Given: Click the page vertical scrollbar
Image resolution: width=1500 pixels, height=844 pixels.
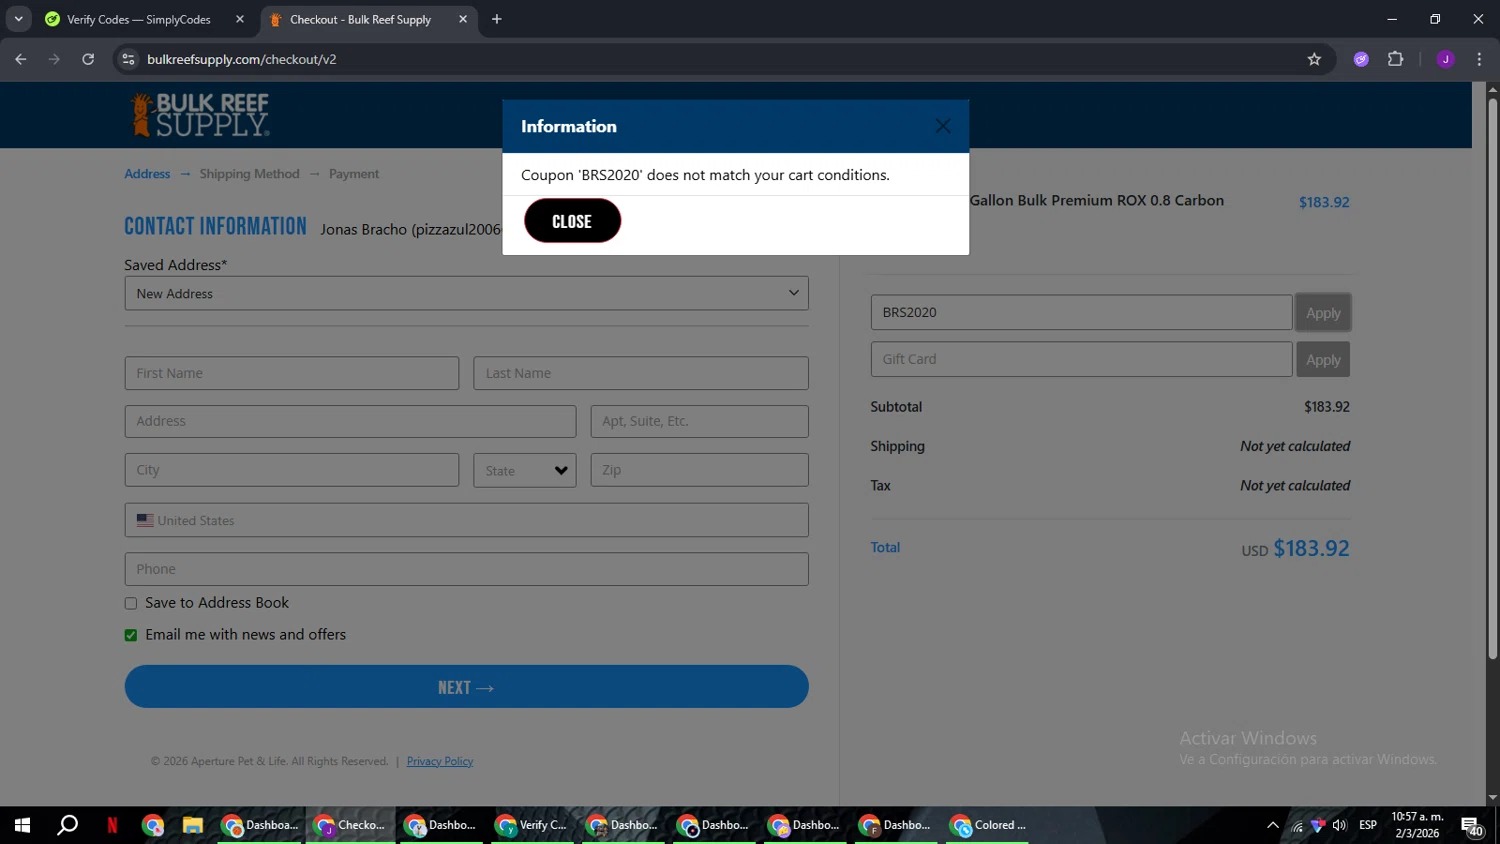Looking at the screenshot, I should click(x=1492, y=380).
